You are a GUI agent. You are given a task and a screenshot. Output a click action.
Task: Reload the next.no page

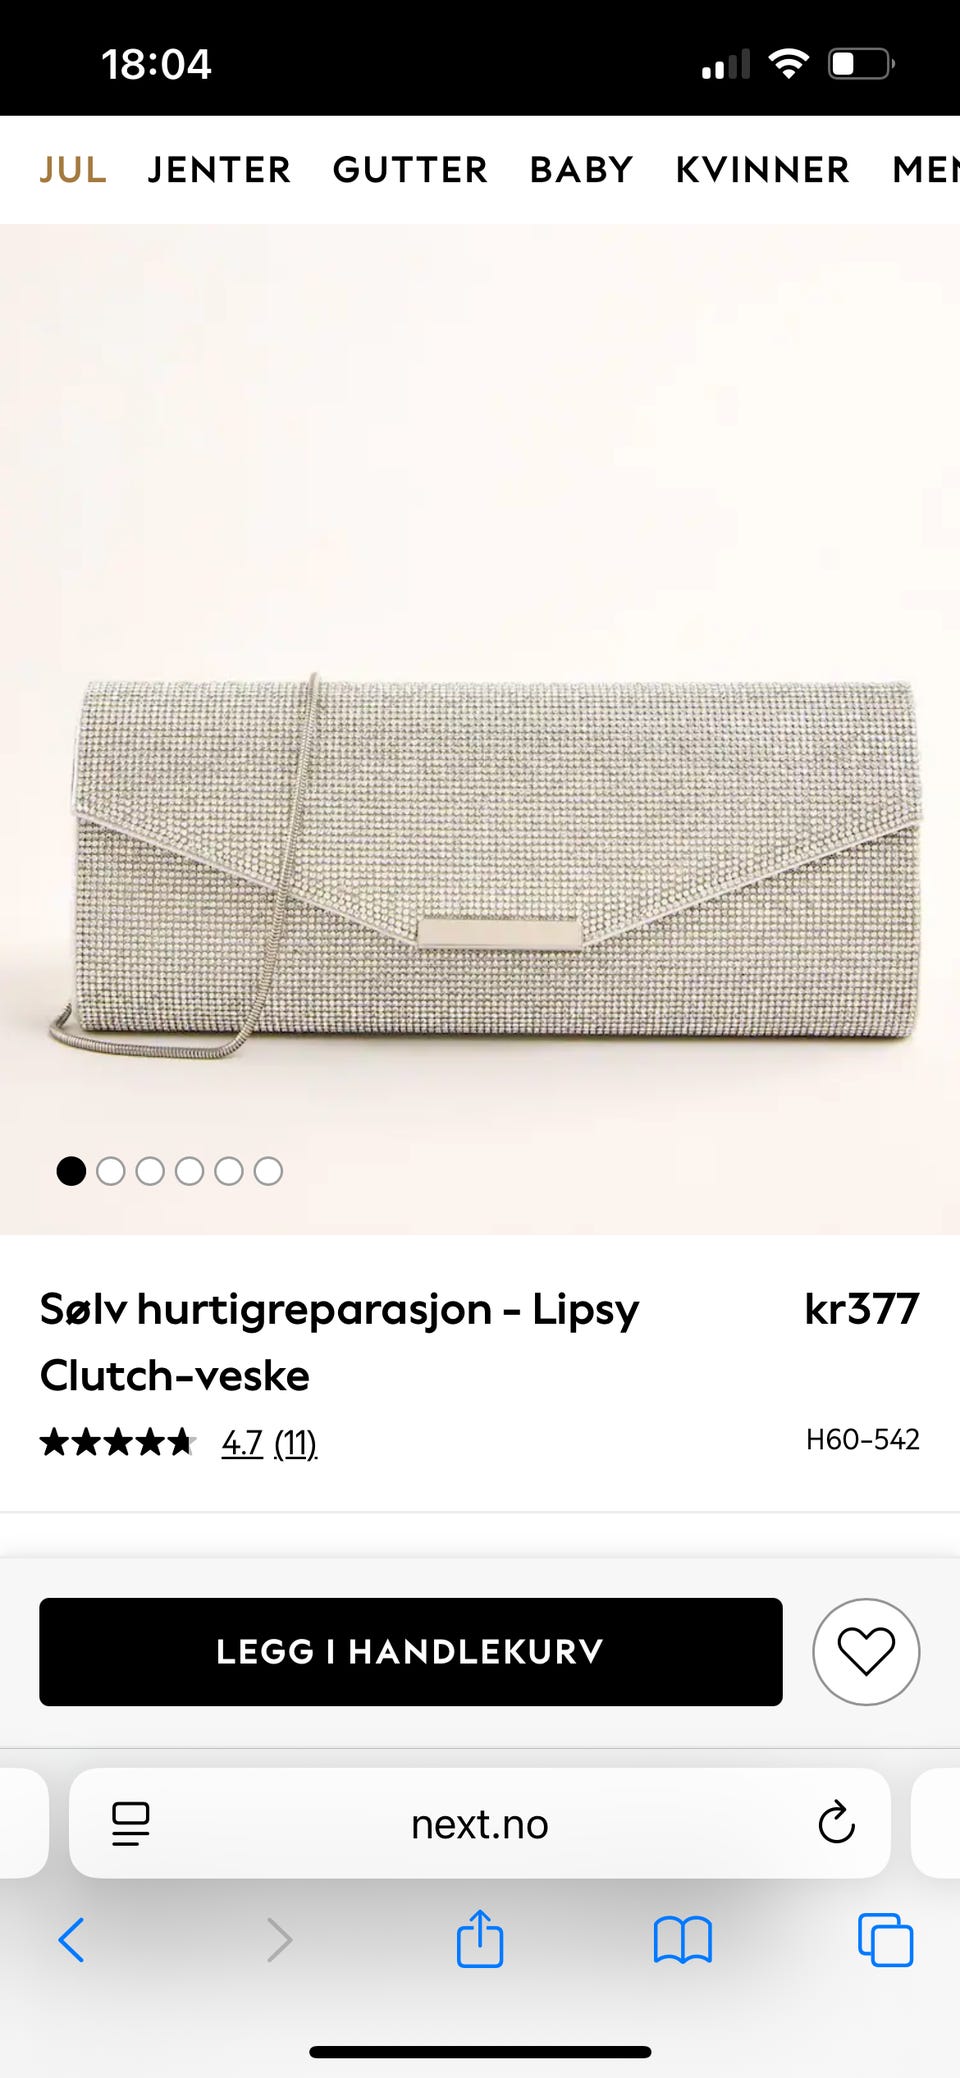[836, 1823]
